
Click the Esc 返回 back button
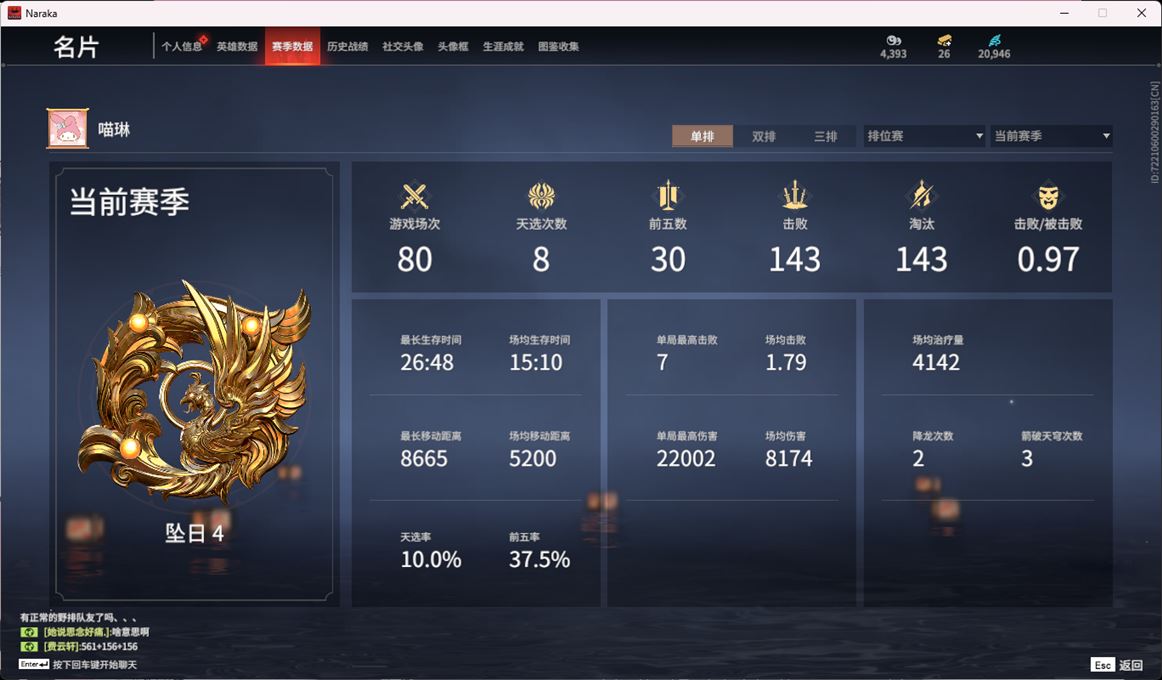tap(1117, 664)
